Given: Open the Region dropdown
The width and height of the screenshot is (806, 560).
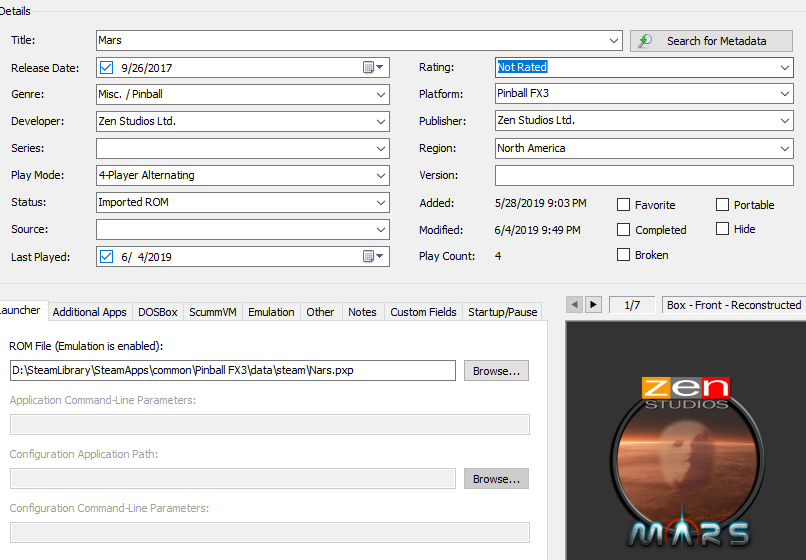Looking at the screenshot, I should (785, 149).
